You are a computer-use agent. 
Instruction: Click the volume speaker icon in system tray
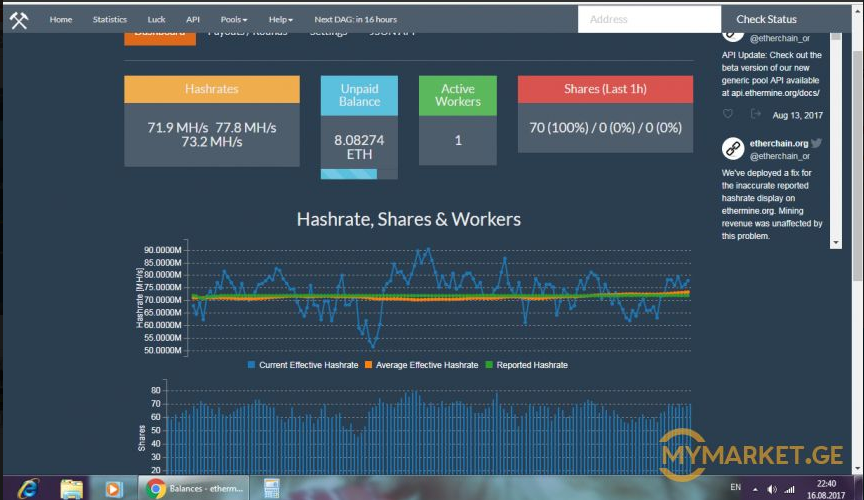tap(770, 489)
